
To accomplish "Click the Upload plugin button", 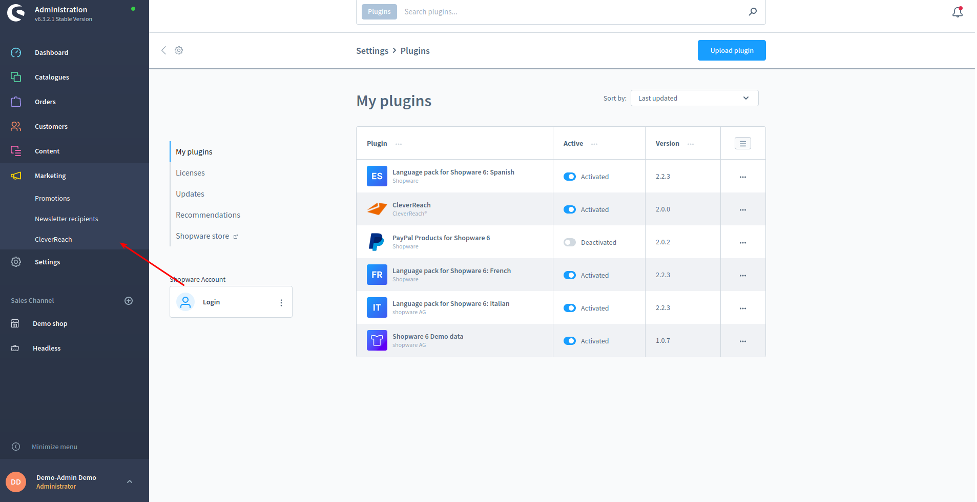I will 732,50.
